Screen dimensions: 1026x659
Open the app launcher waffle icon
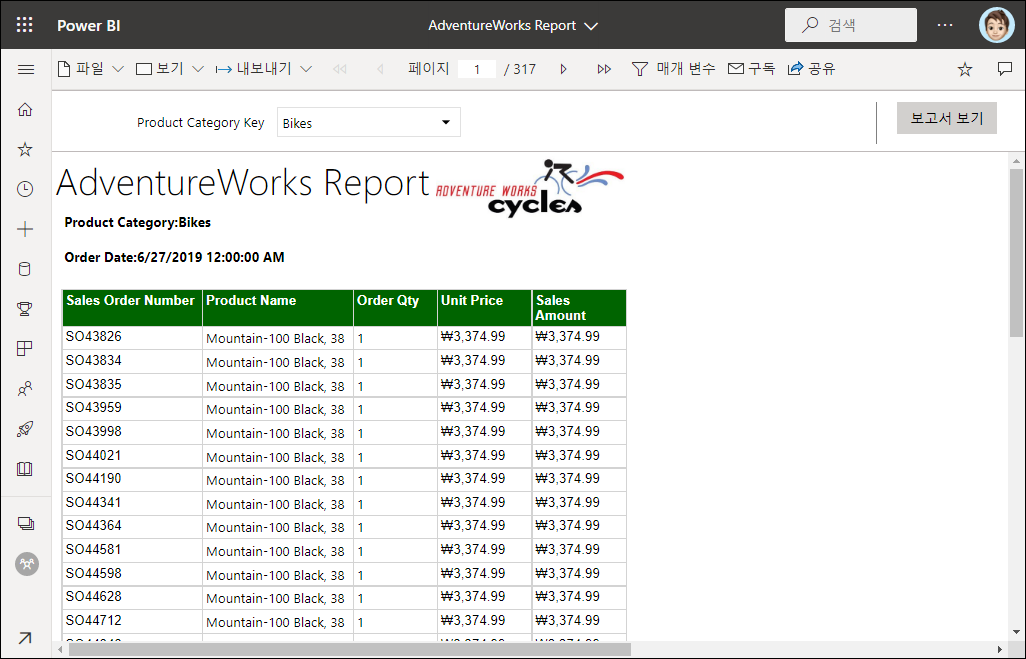coord(24,25)
